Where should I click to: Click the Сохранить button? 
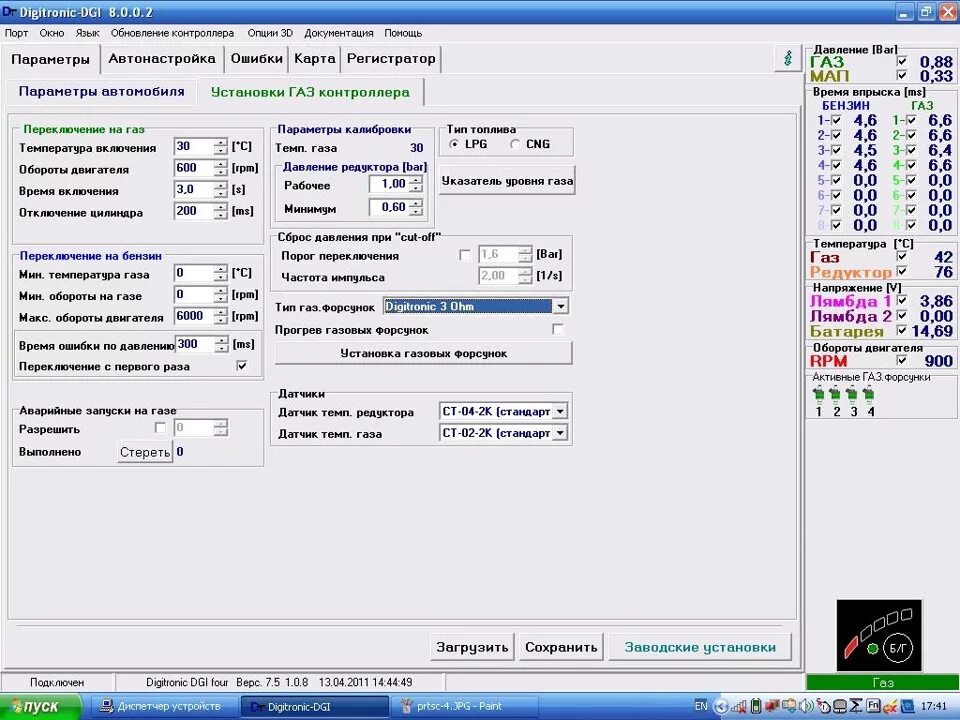click(x=561, y=647)
